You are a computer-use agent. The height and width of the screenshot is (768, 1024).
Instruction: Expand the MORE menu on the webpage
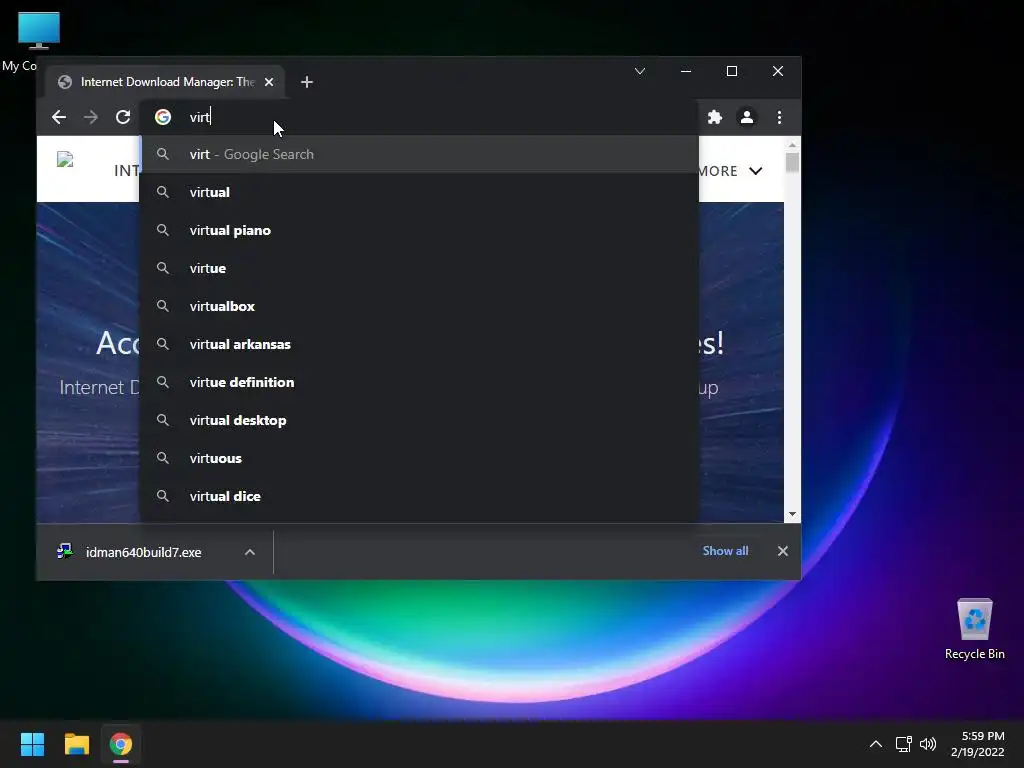730,171
